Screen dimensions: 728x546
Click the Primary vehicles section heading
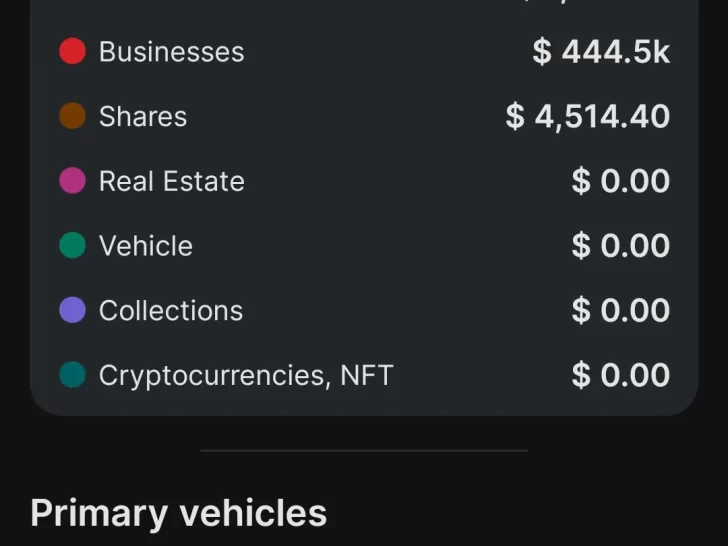tap(178, 513)
